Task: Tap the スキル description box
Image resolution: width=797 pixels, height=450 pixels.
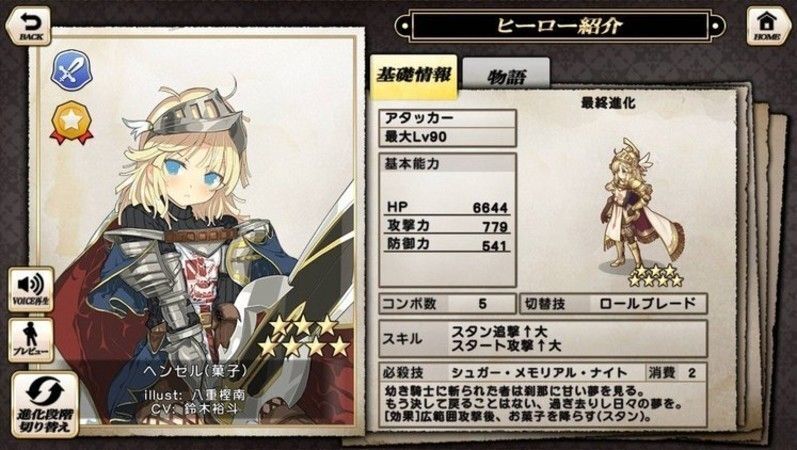Action: [x=543, y=339]
